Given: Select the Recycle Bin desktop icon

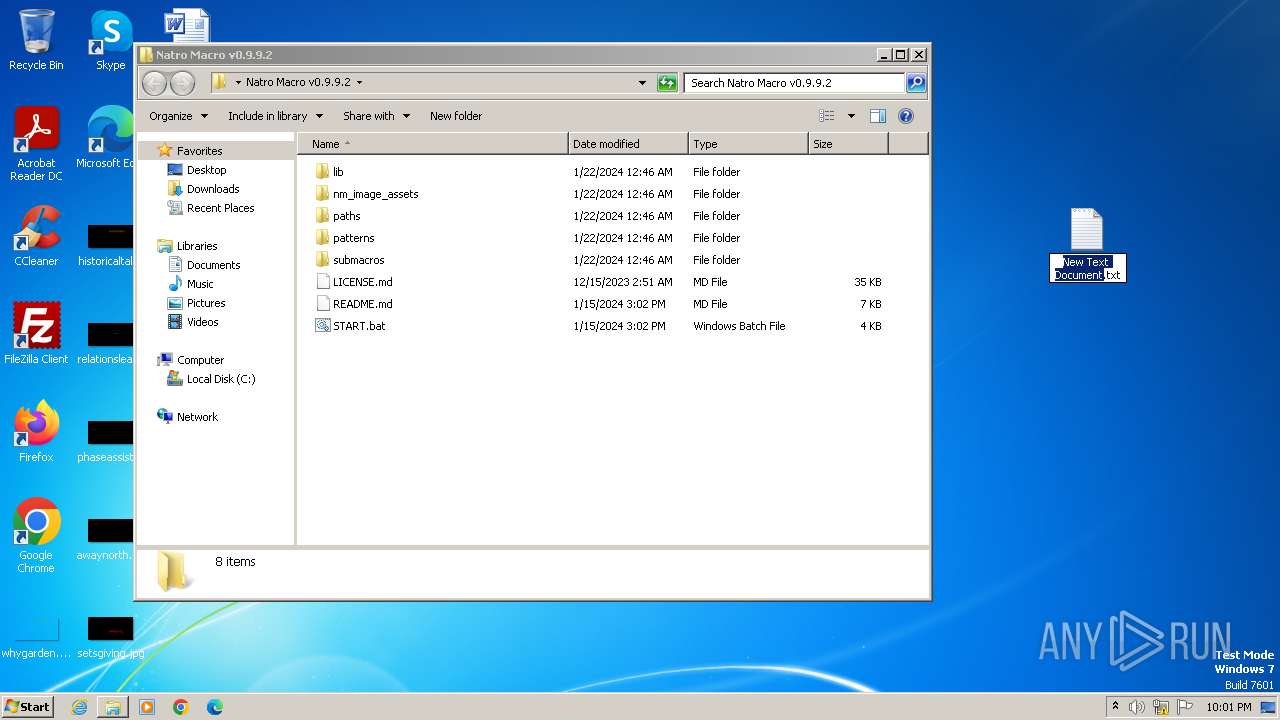Looking at the screenshot, I should click(36, 40).
